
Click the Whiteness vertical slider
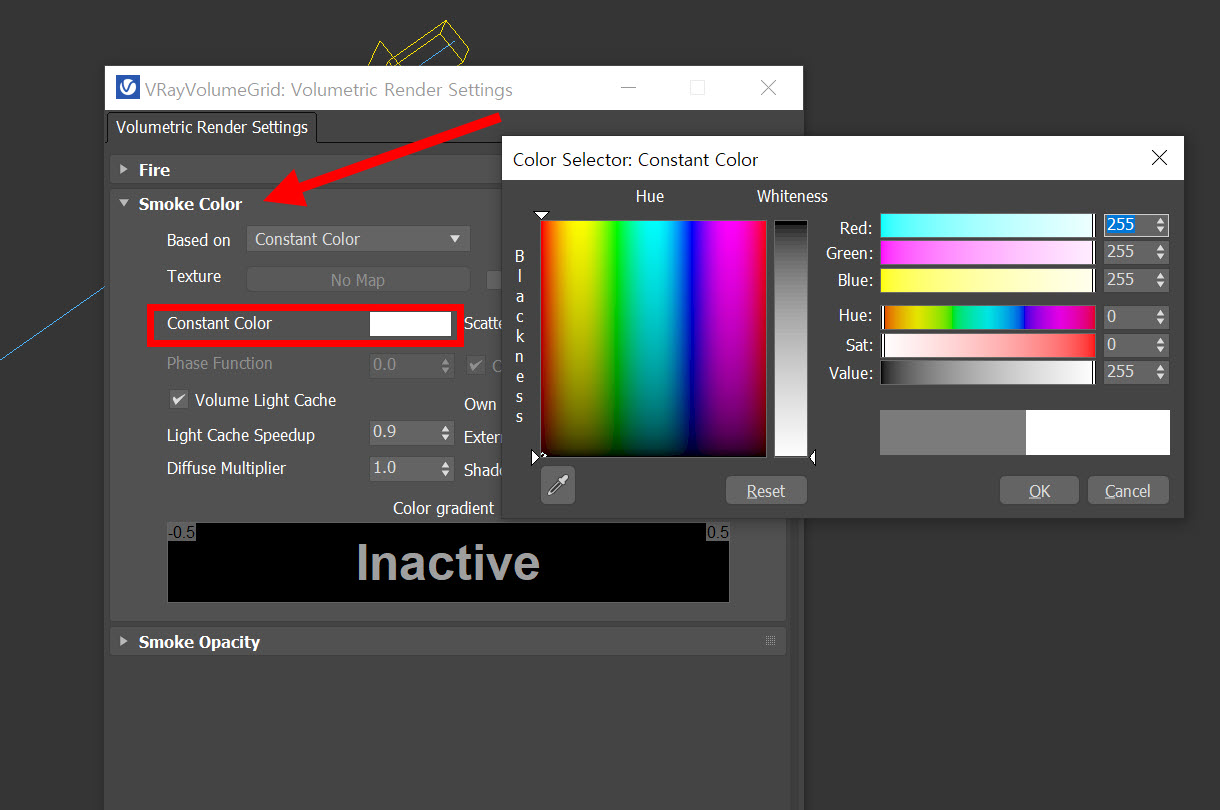(790, 338)
